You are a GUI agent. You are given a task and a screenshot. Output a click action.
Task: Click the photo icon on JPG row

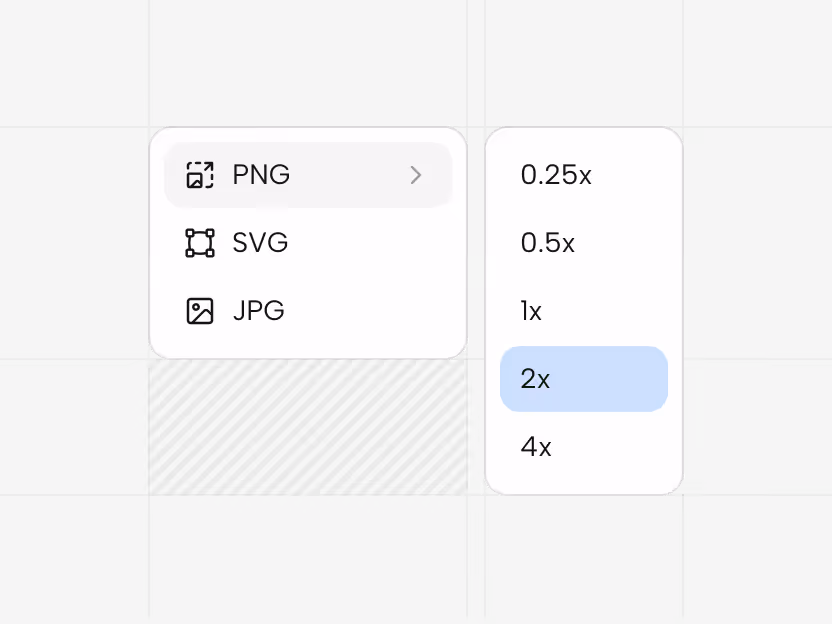pyautogui.click(x=200, y=310)
